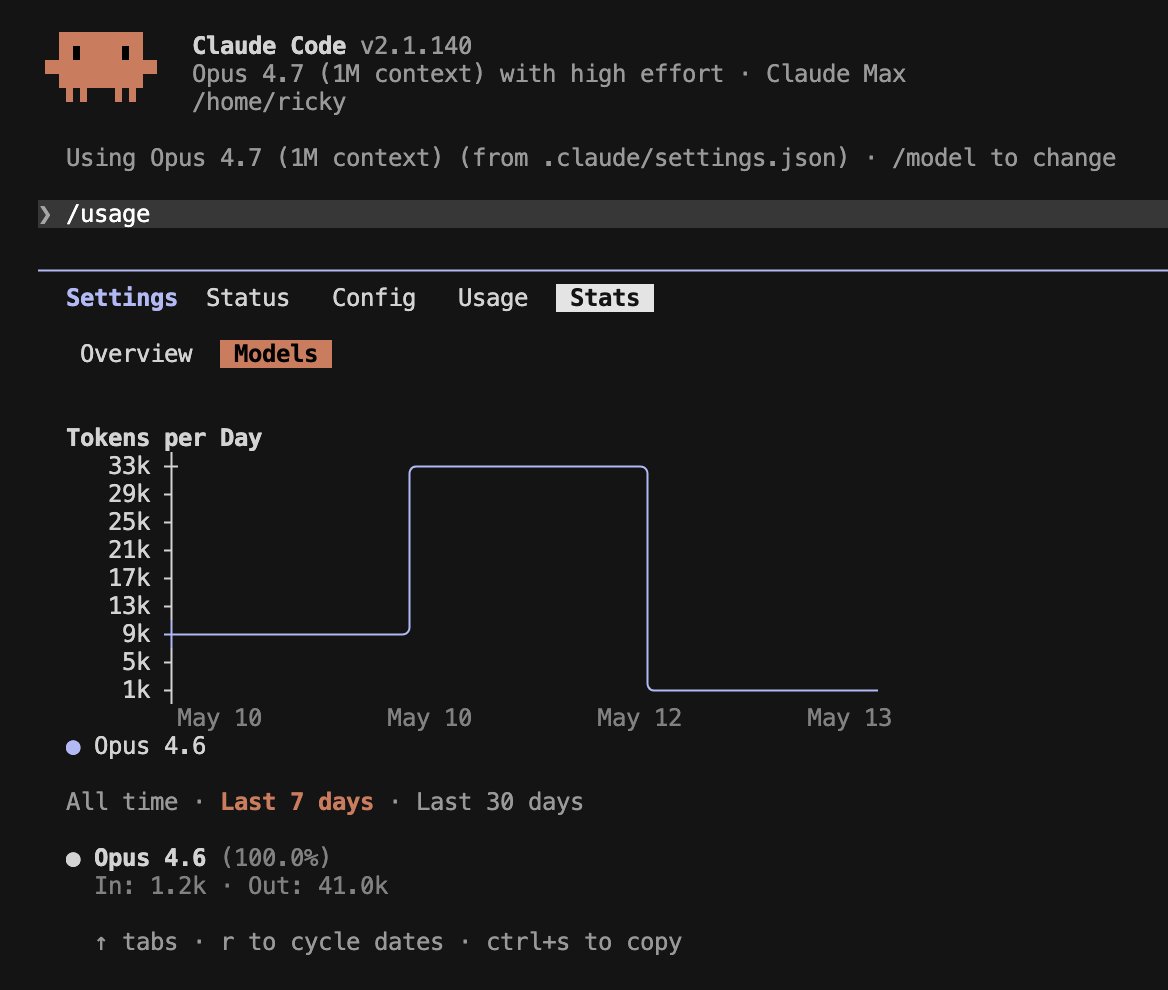Screen dimensions: 1168x990
Task: Switch to the Status tab
Action: tap(247, 298)
